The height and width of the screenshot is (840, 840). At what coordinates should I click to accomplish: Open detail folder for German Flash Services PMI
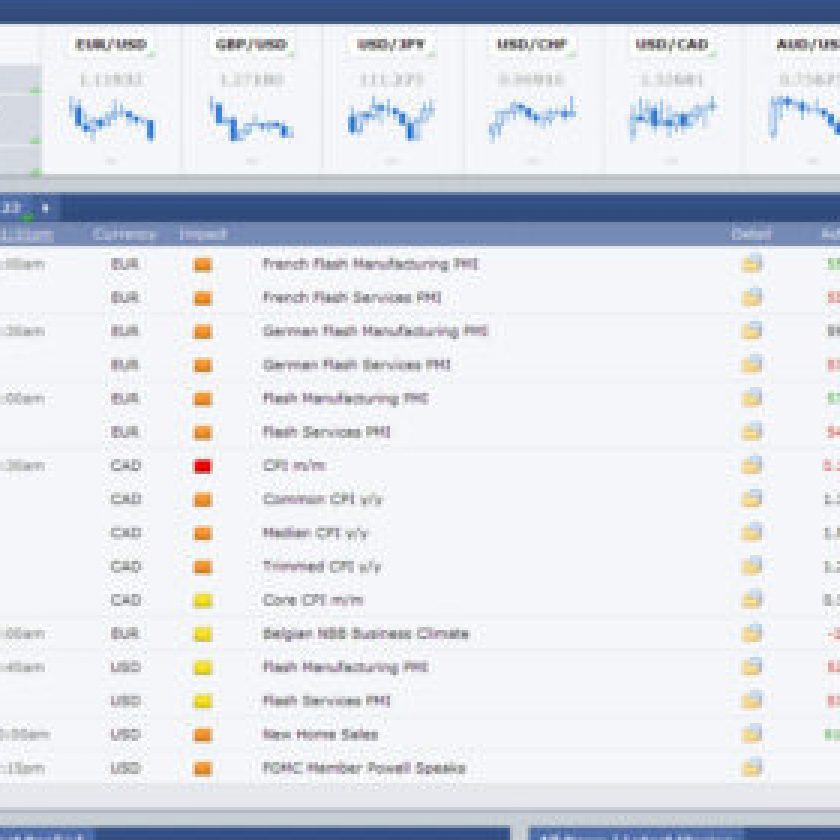tap(751, 365)
